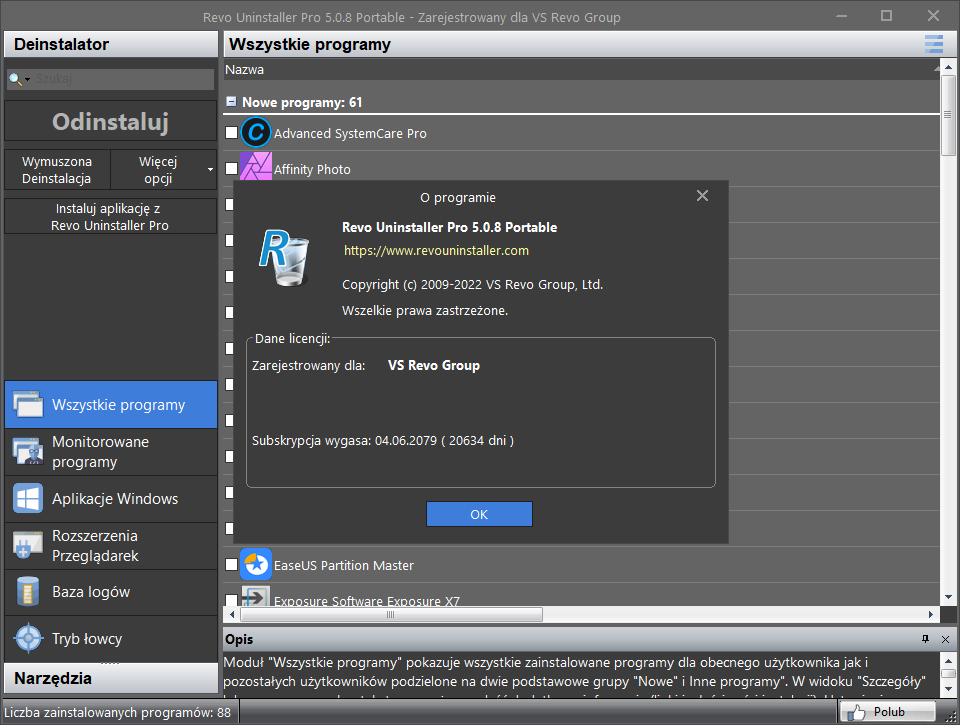Viewport: 960px width, 725px height.
Task: Click the program list scroll left arrow
Action: (x=231, y=614)
